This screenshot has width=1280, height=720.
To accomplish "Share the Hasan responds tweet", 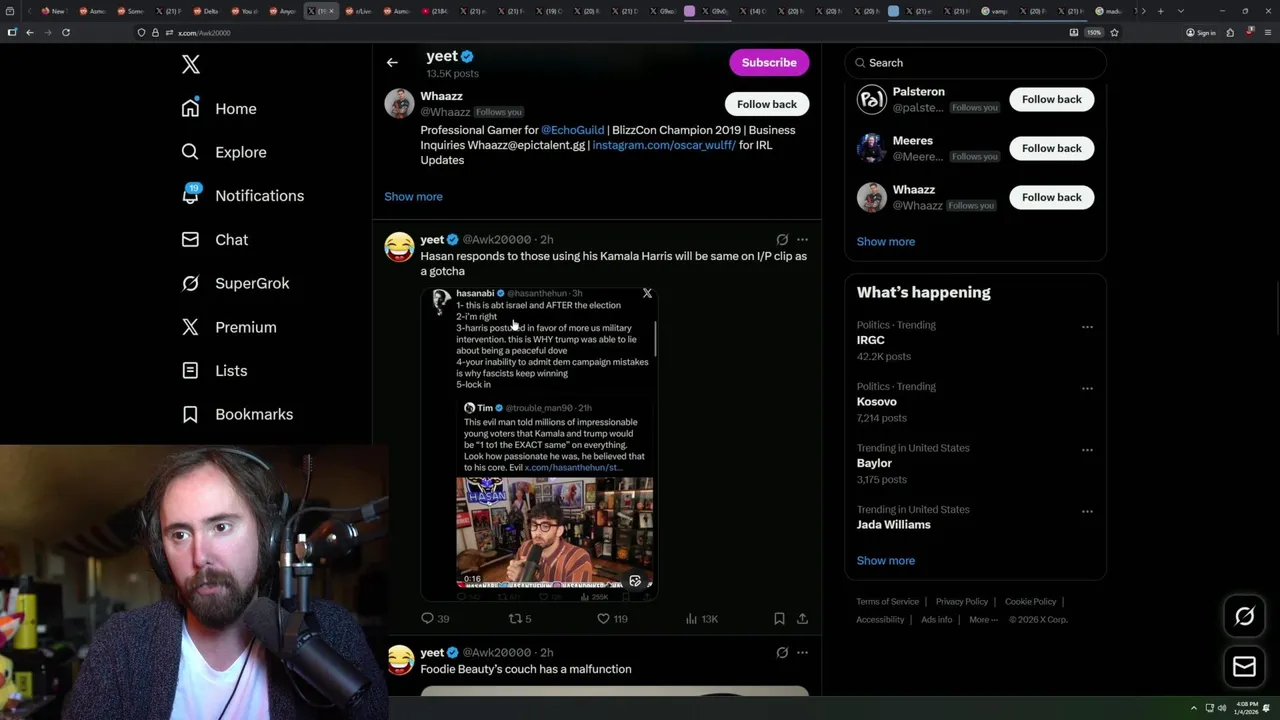I will pos(802,619).
